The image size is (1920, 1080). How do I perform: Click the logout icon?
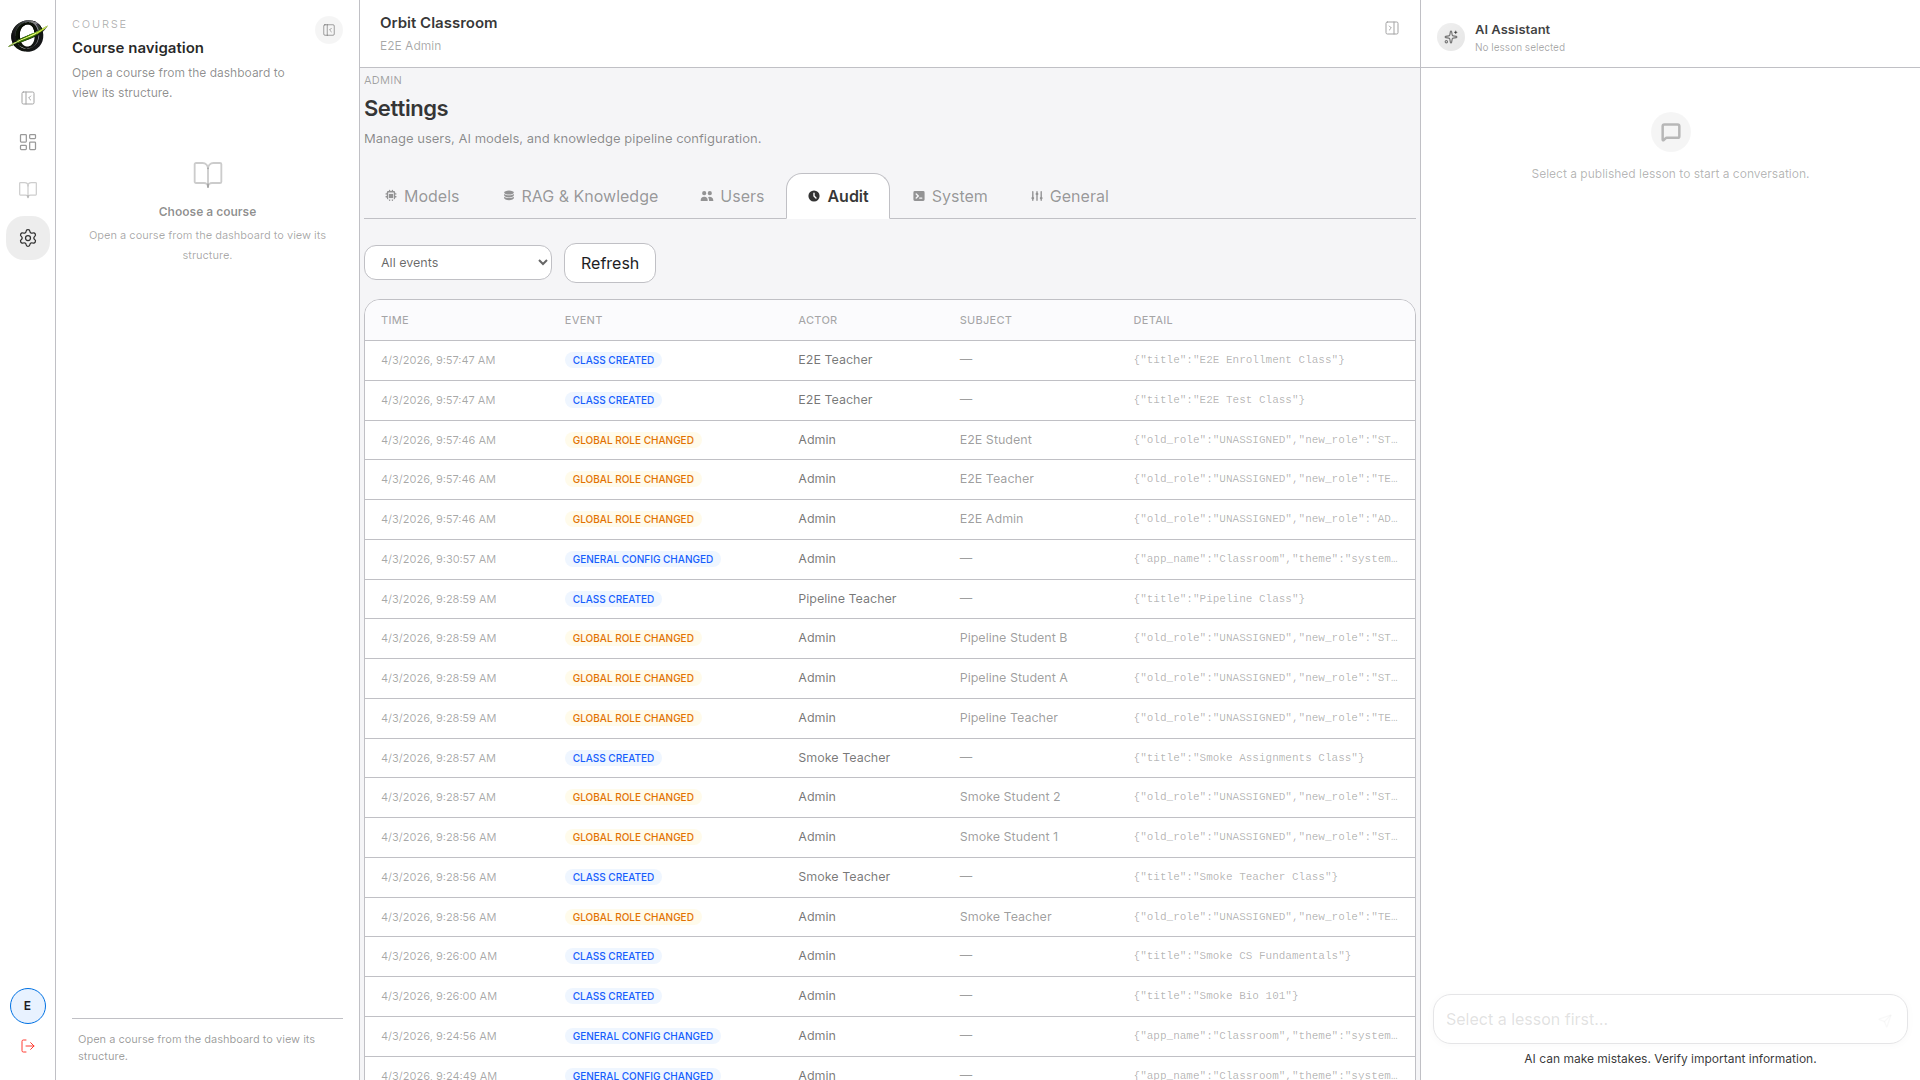click(x=28, y=1046)
